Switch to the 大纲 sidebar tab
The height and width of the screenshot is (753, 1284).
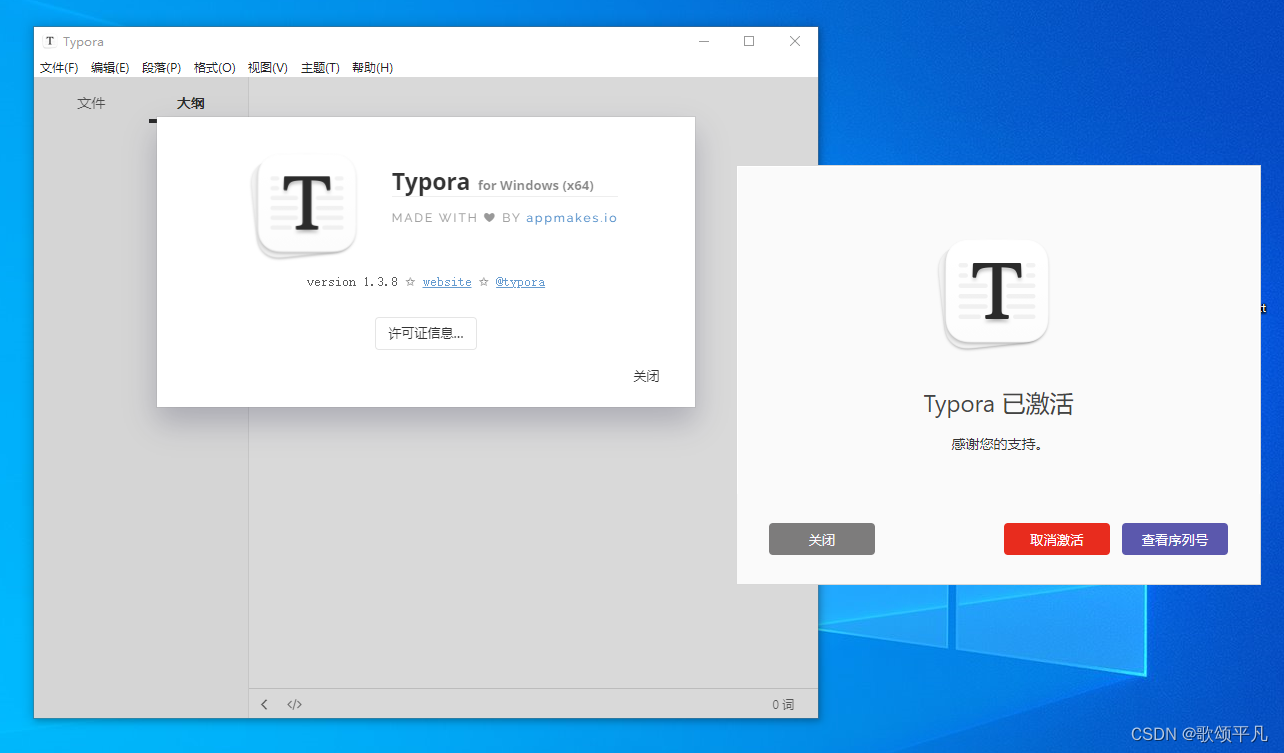191,103
